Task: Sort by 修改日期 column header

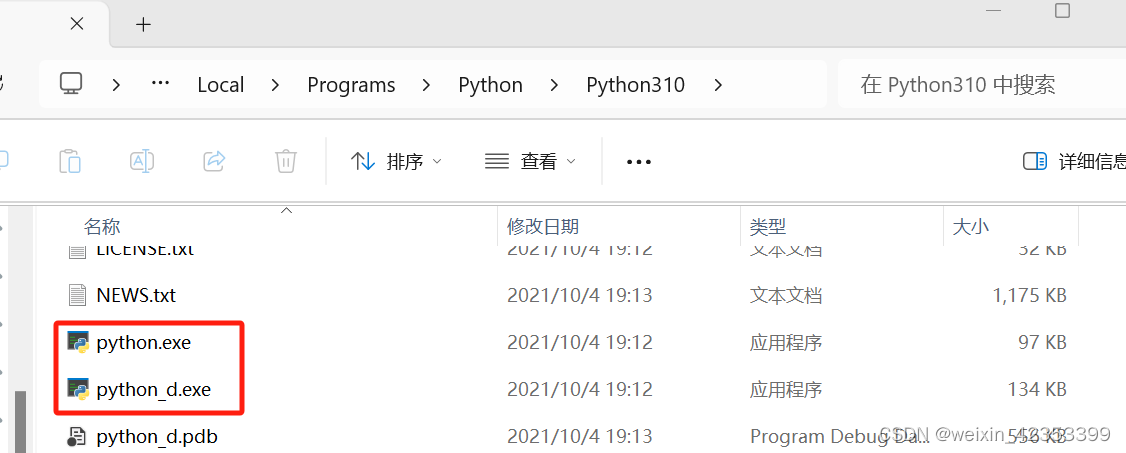Action: pyautogui.click(x=542, y=227)
